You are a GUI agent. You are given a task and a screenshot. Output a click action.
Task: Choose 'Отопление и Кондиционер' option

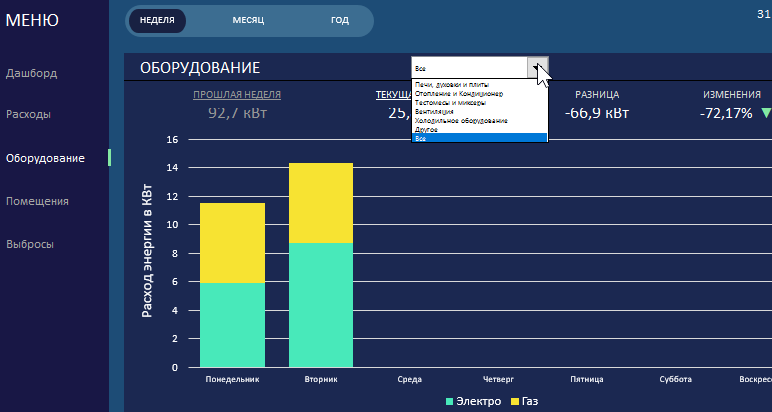[x=458, y=94]
